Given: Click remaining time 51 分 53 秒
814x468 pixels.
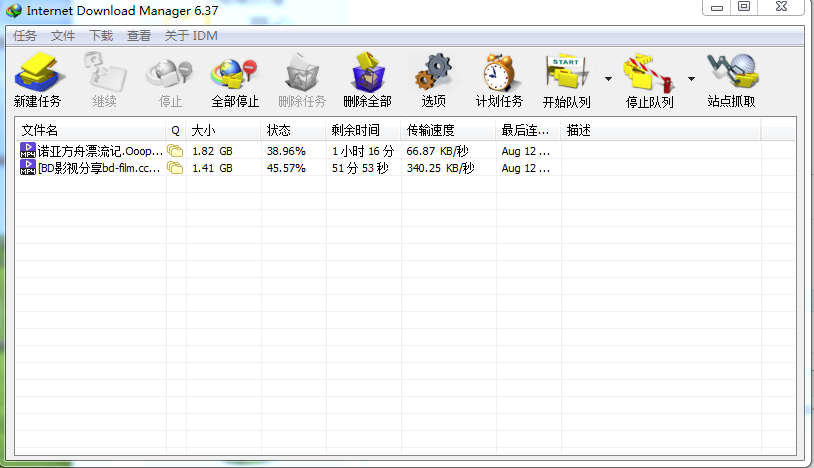Looking at the screenshot, I should (360, 168).
